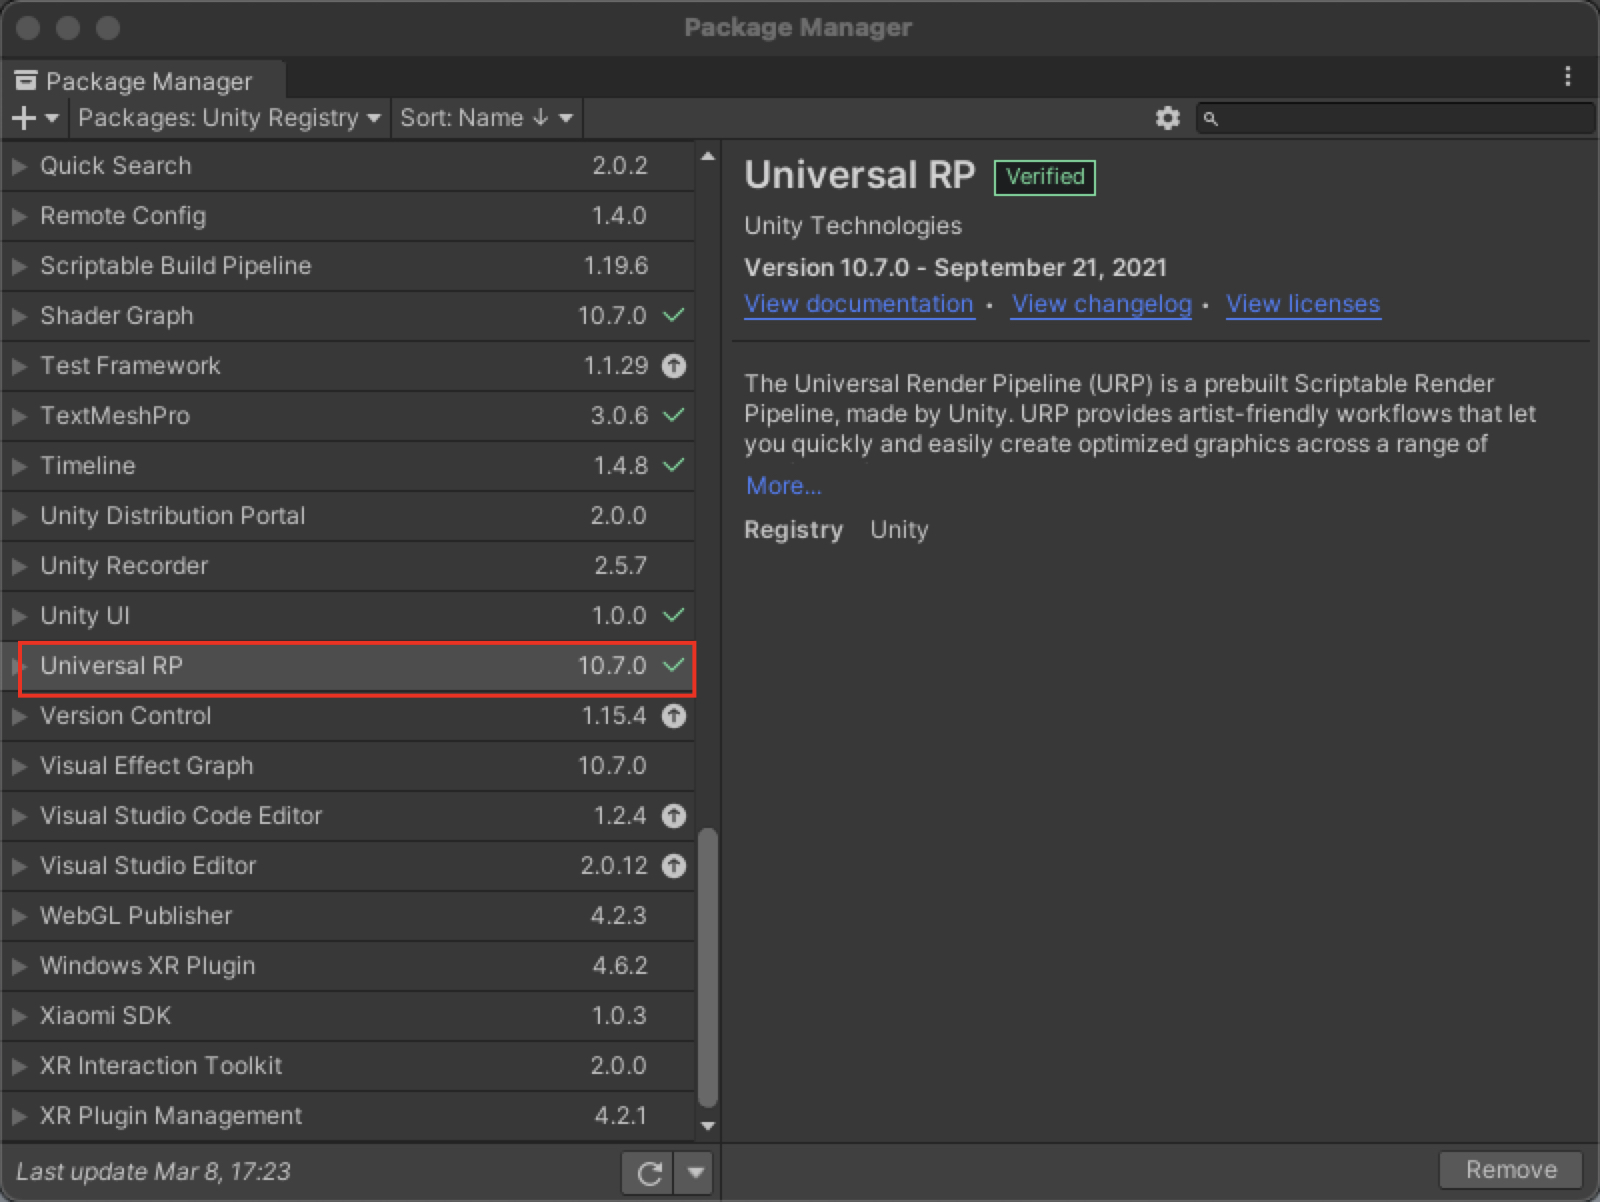Expand Timeline package versions
Screen dimensions: 1600x1202
click(19, 466)
